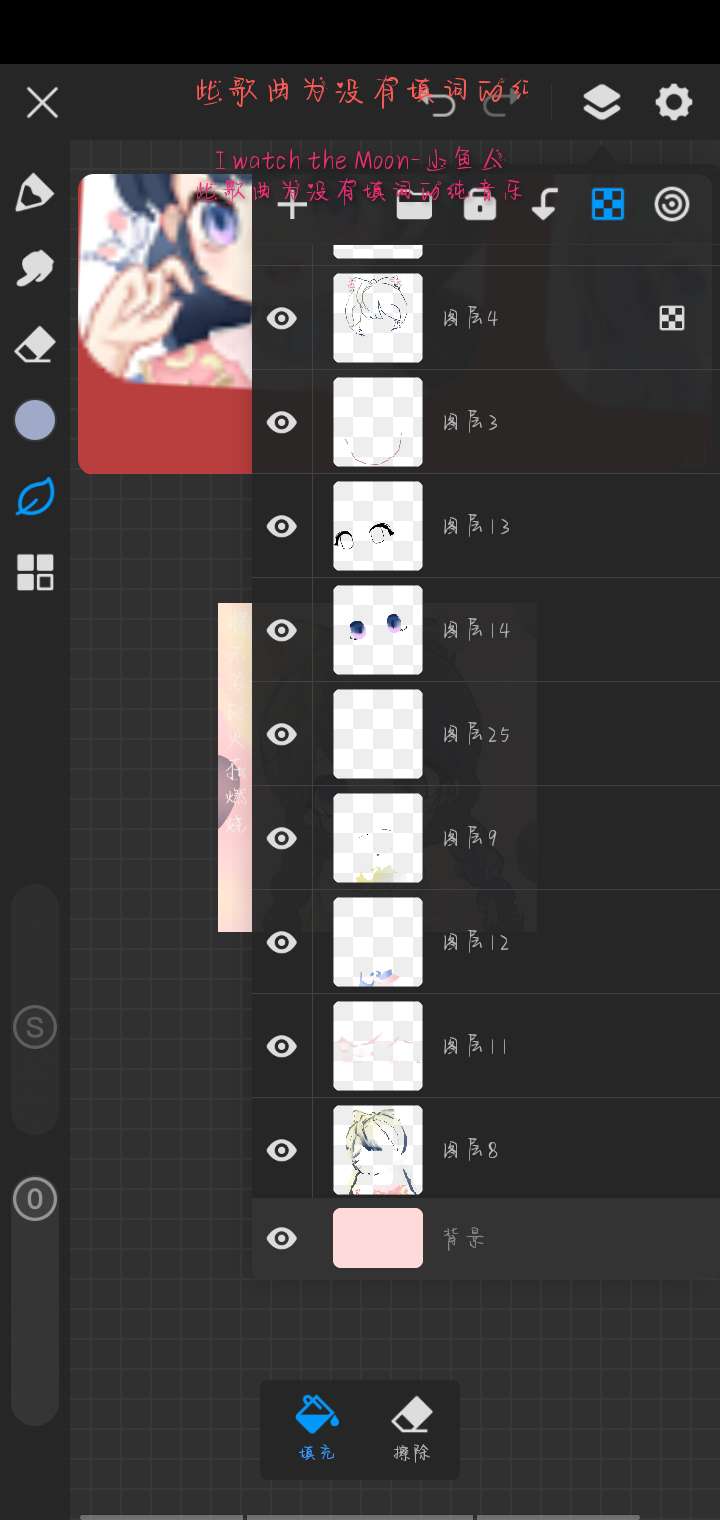The image size is (720, 1520).
Task: Close the layers panel via stack icon
Action: 601,102
